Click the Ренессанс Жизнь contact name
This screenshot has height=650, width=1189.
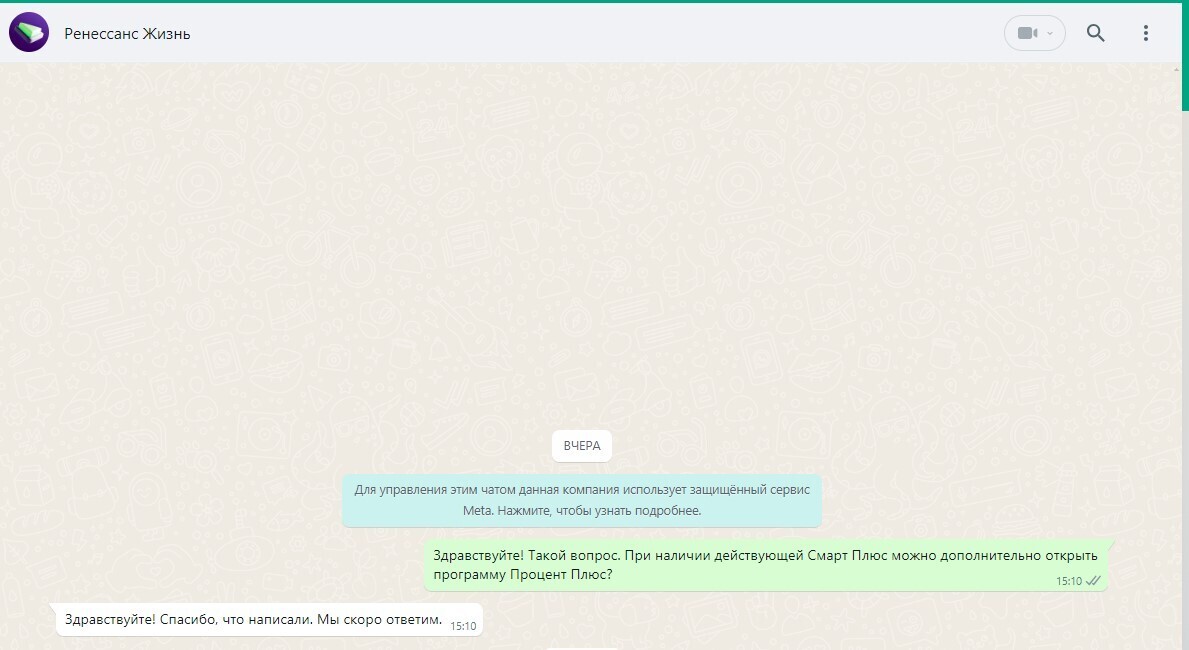[x=127, y=34]
